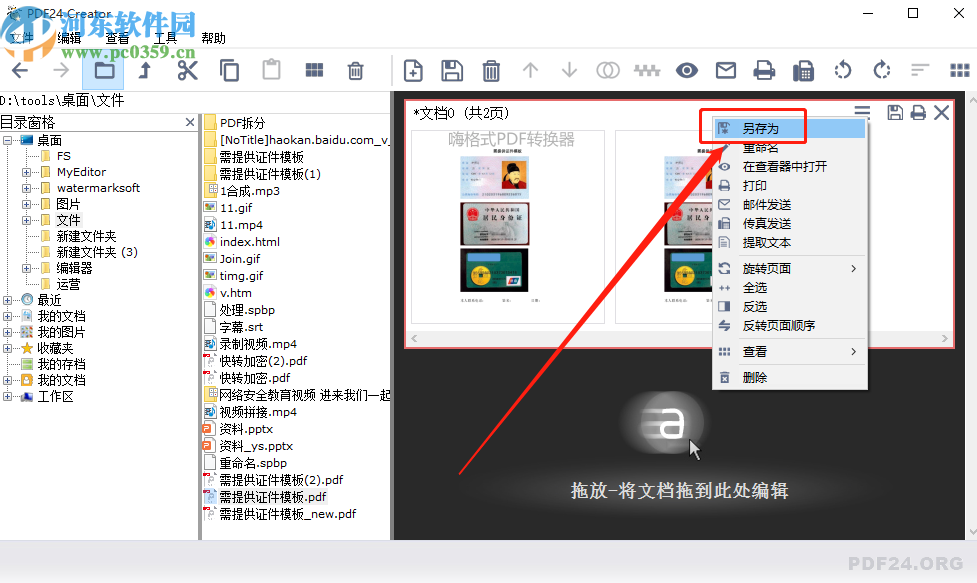
Task: Click left arrow of document horizontal scrollbar
Action: click(414, 338)
